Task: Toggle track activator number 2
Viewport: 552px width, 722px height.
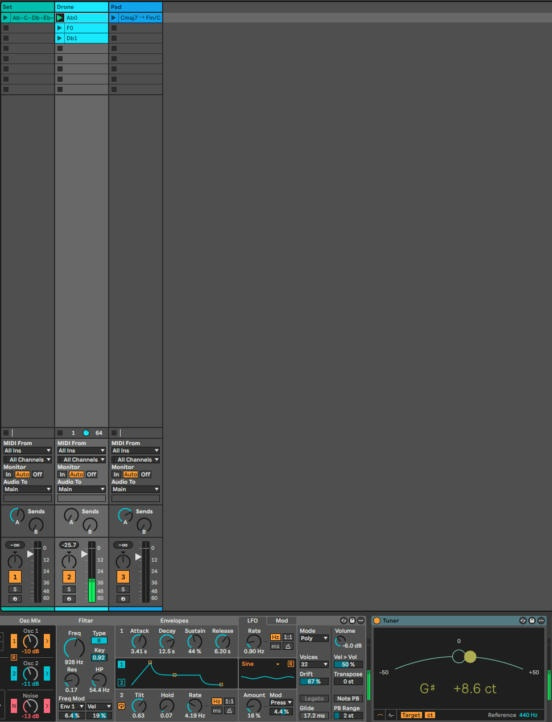Action: [x=69, y=577]
